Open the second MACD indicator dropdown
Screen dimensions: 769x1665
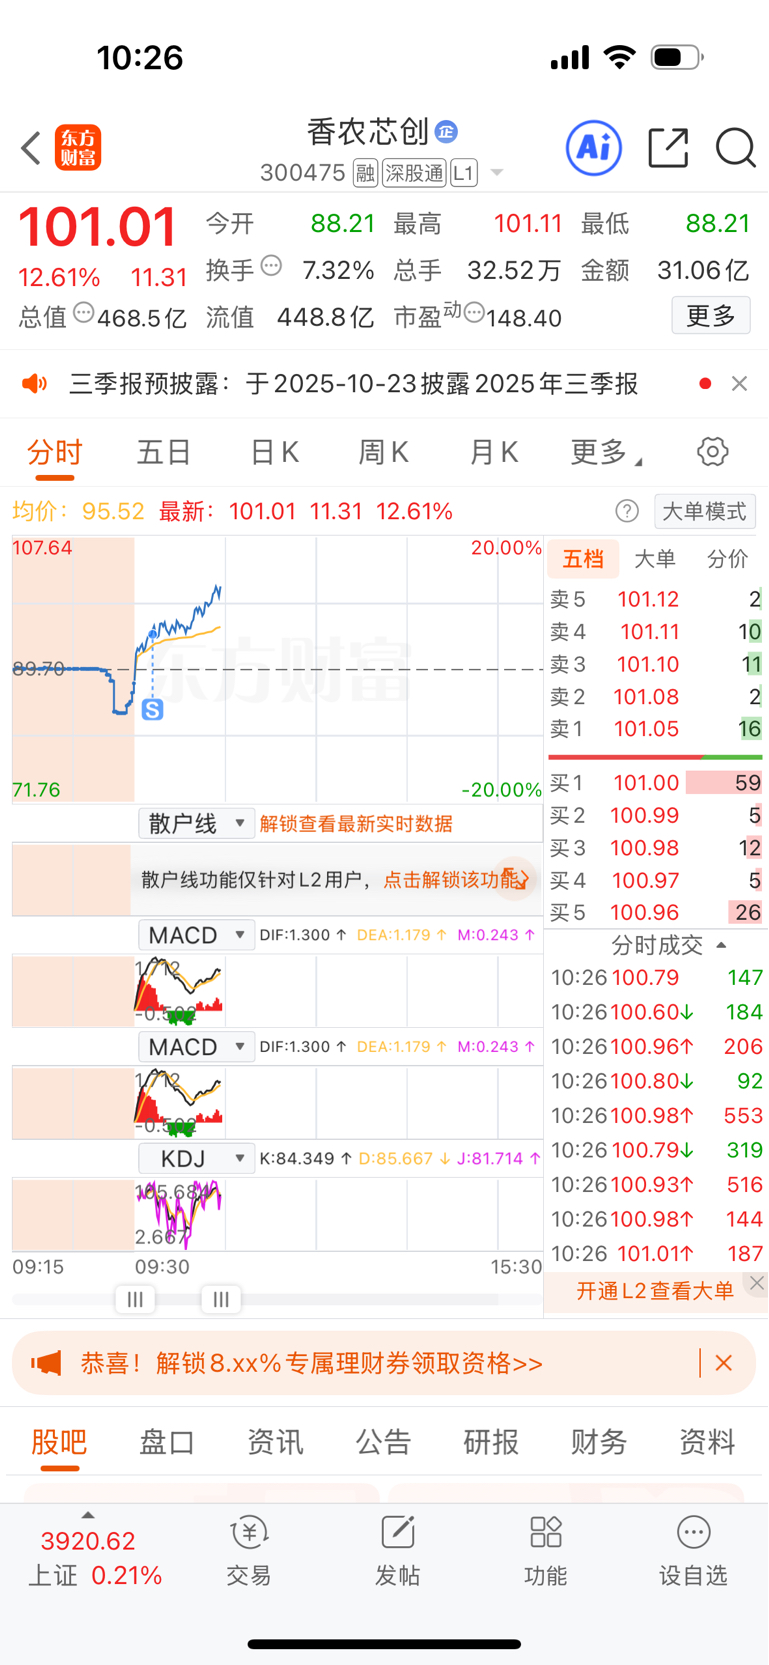[196, 1047]
